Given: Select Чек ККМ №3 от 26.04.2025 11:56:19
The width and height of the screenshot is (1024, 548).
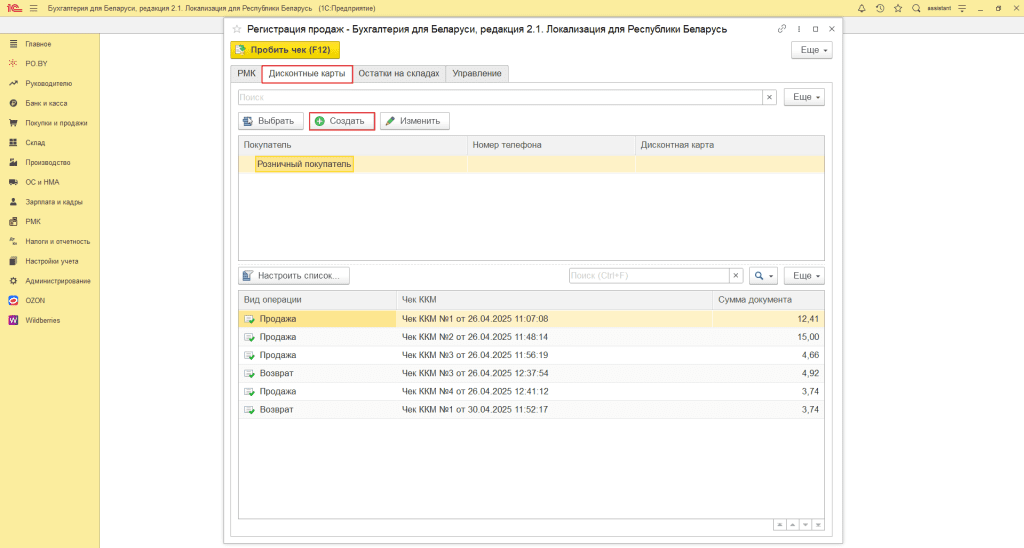Looking at the screenshot, I should pos(531,355).
